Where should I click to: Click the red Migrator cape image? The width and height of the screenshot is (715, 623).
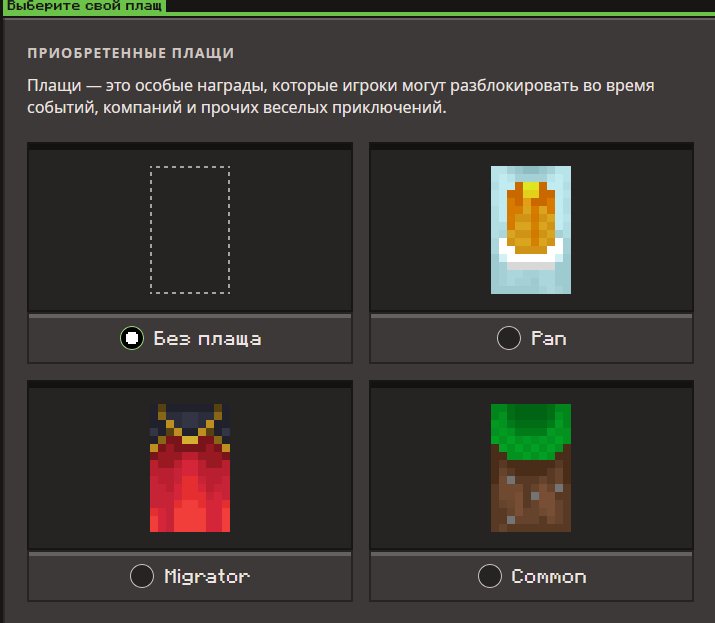[190, 467]
